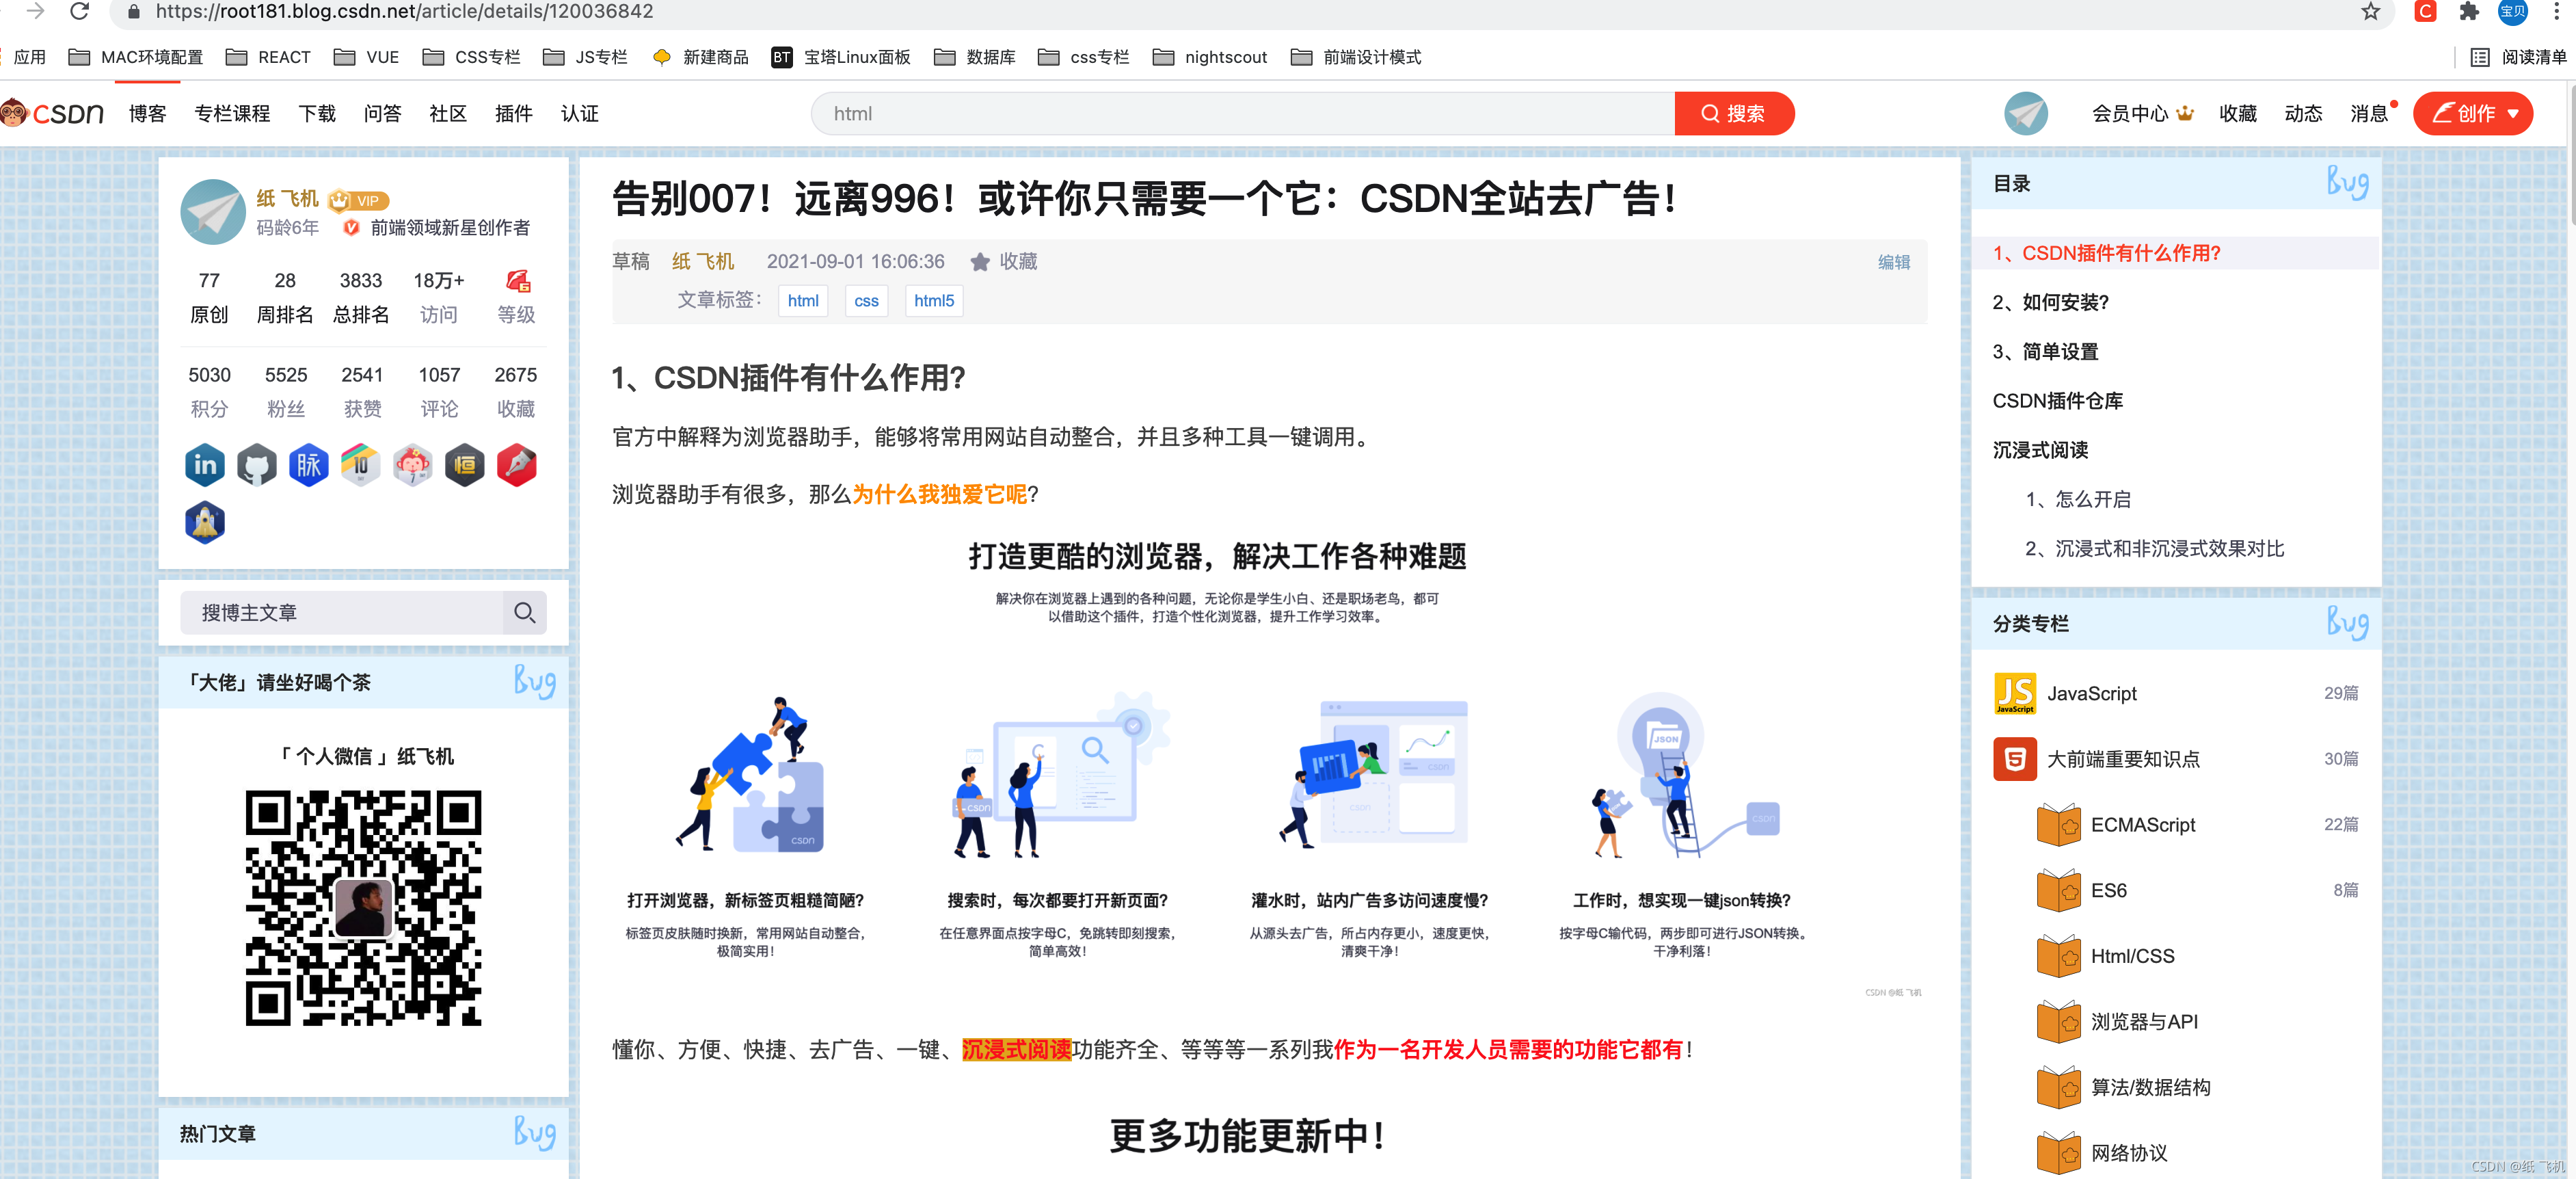This screenshot has width=2576, height=1179.
Task: Click the GitHub badge icon
Action: click(257, 465)
